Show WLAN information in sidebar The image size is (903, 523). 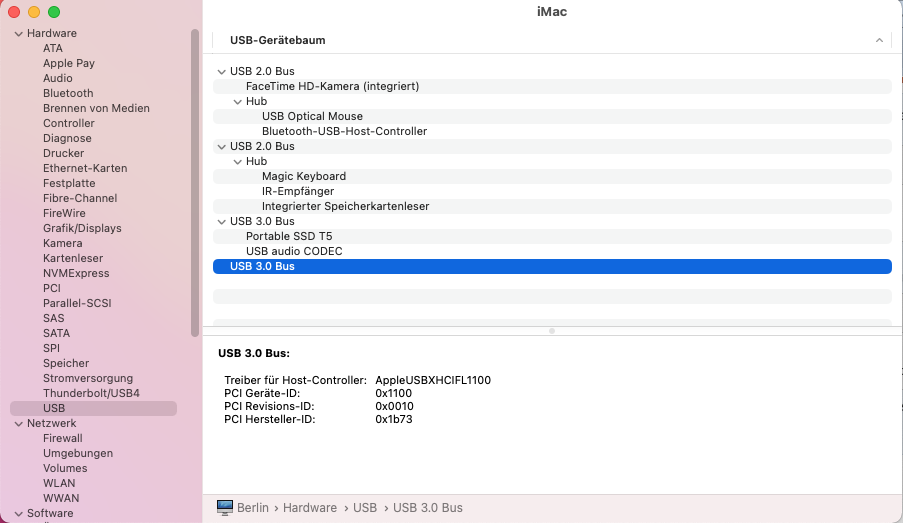[x=59, y=483]
